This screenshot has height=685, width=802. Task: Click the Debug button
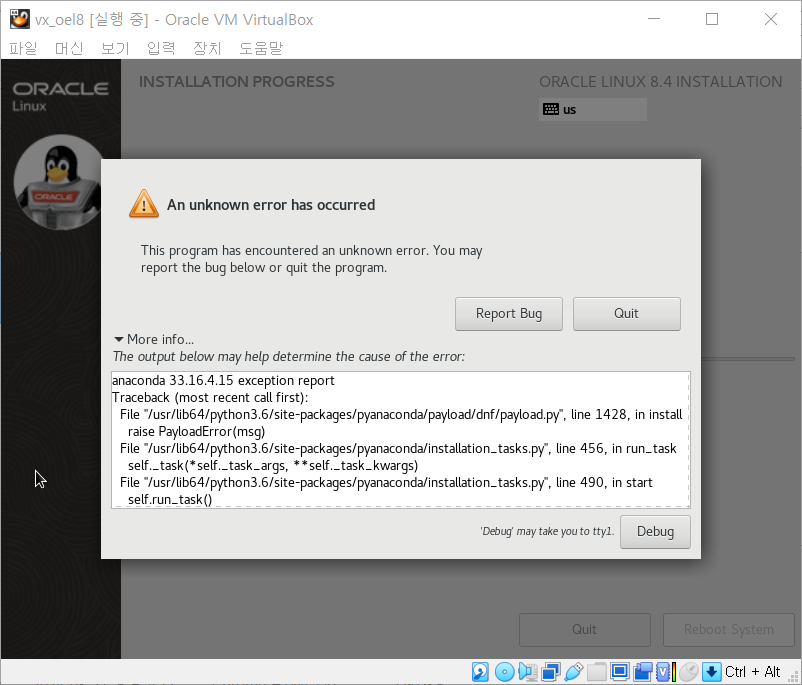coord(655,532)
